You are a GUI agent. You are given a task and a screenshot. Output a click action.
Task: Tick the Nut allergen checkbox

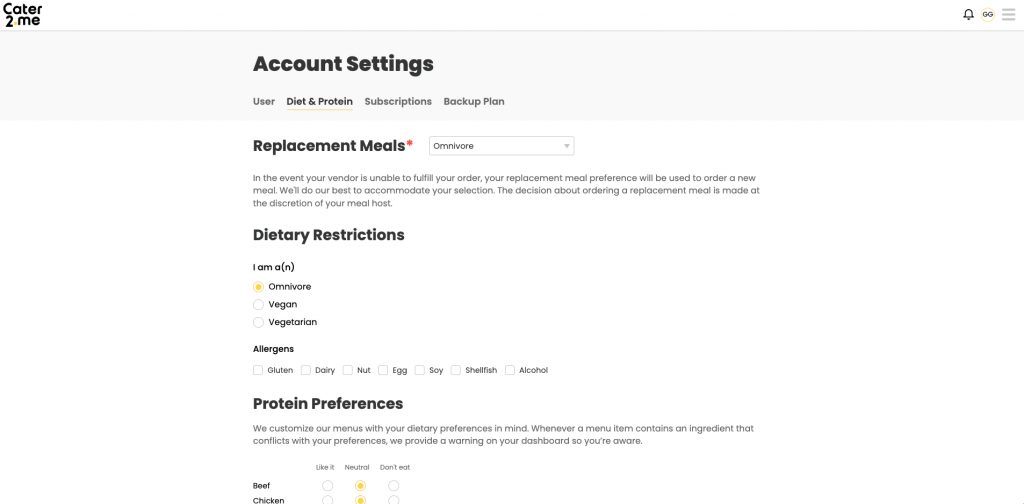(348, 370)
